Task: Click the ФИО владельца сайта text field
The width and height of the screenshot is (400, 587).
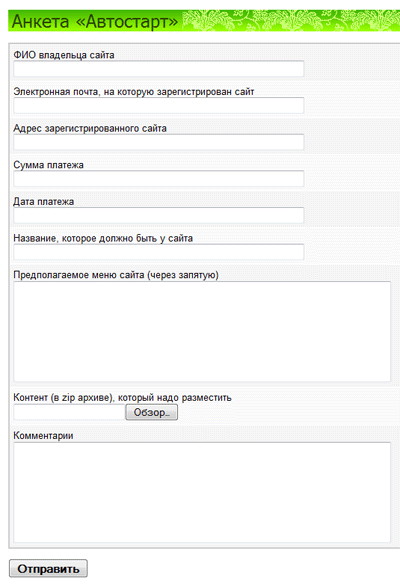Action: [x=159, y=69]
